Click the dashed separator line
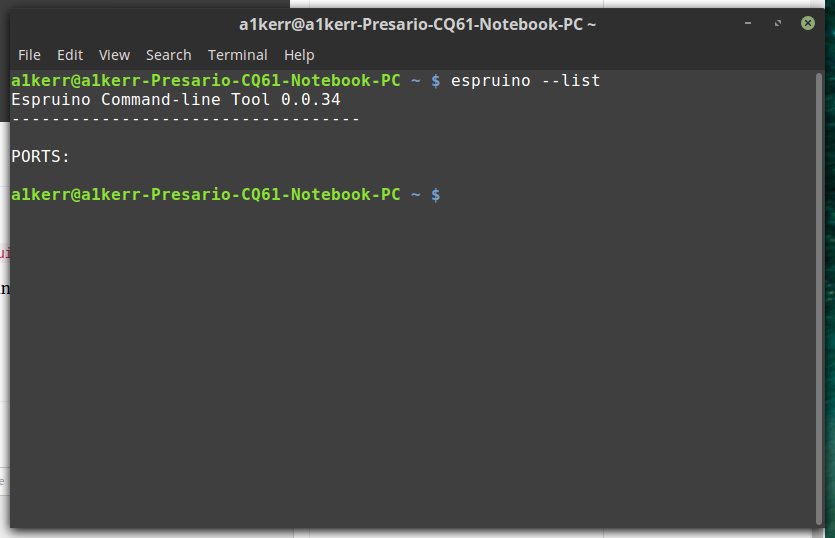The width and height of the screenshot is (835, 538). [x=185, y=119]
